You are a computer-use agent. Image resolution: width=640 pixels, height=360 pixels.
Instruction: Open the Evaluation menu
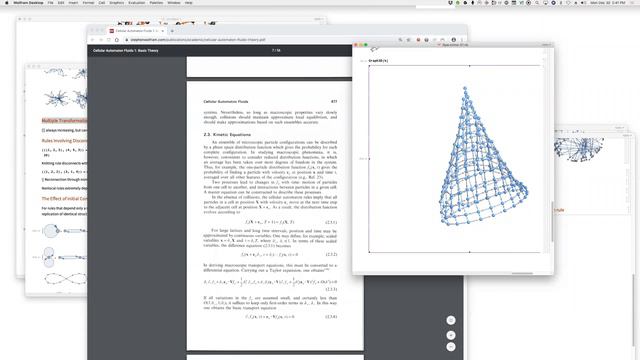137,2
